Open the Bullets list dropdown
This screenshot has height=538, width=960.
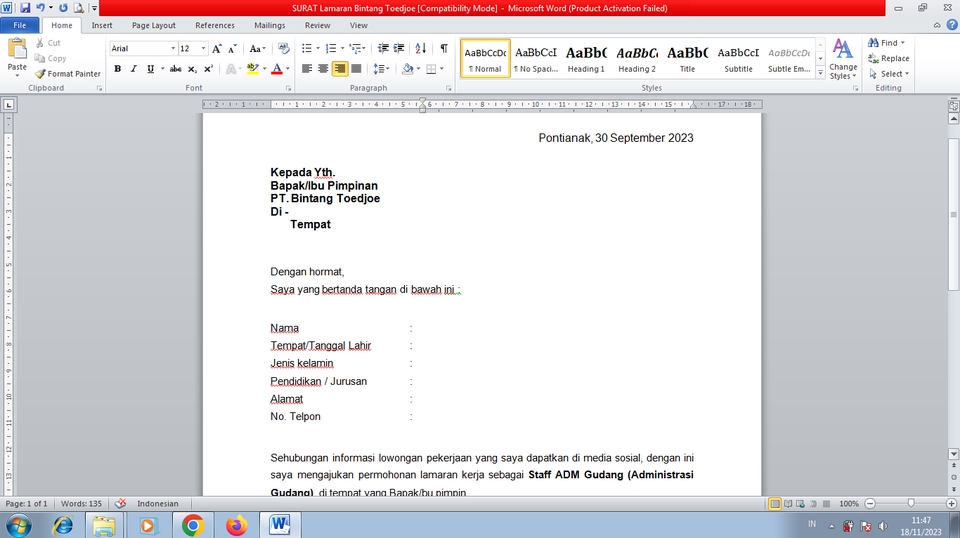click(318, 48)
